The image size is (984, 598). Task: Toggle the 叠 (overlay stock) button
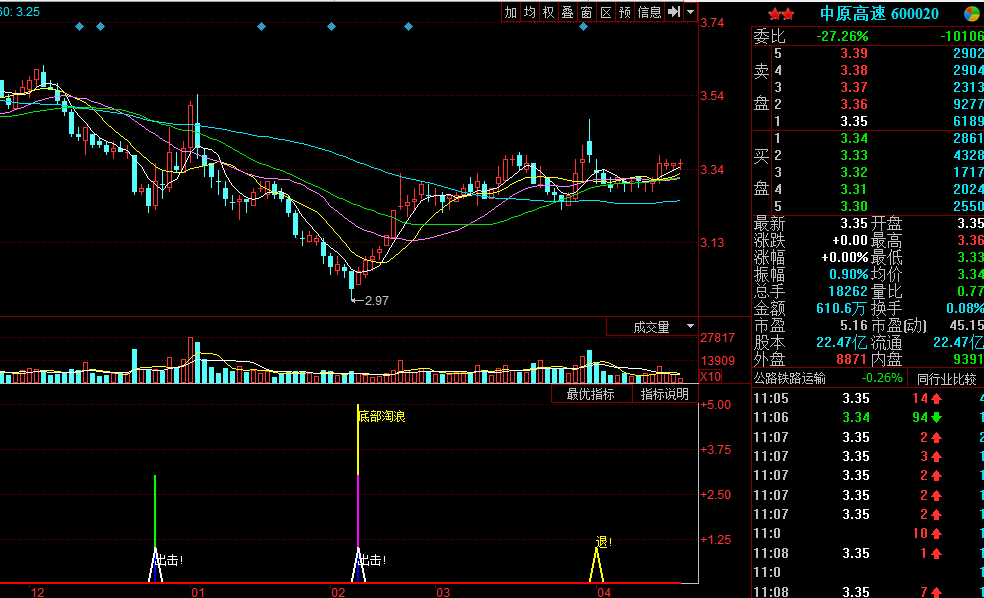(x=568, y=12)
